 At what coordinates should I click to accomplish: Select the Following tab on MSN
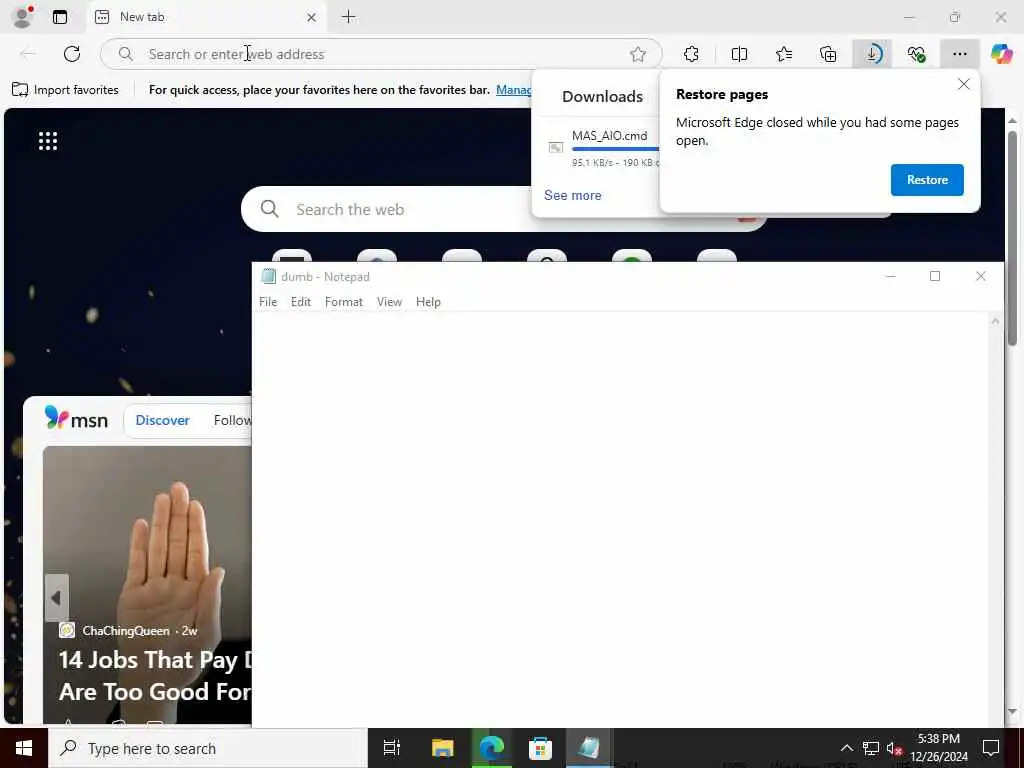pyautogui.click(x=232, y=421)
